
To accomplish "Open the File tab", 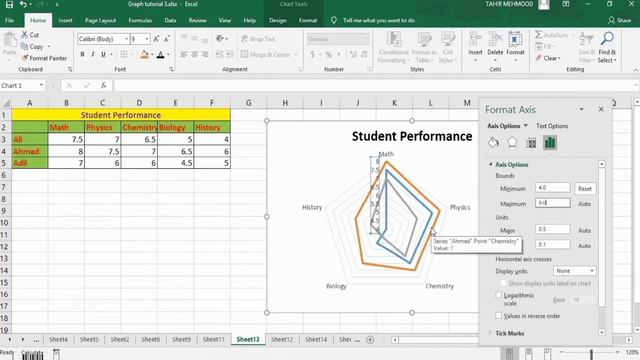I will coord(9,20).
